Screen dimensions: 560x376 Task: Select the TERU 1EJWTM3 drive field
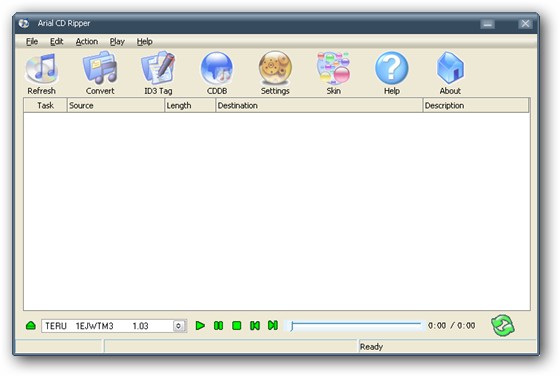coord(114,326)
